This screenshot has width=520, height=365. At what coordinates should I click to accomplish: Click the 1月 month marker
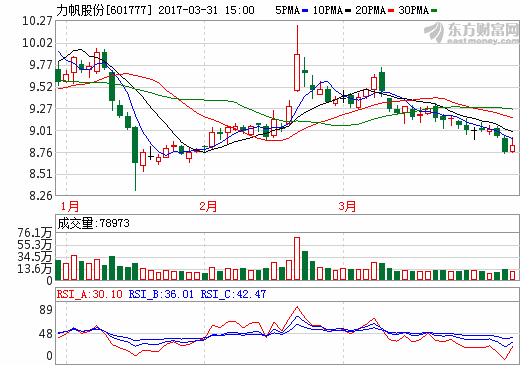click(x=70, y=206)
